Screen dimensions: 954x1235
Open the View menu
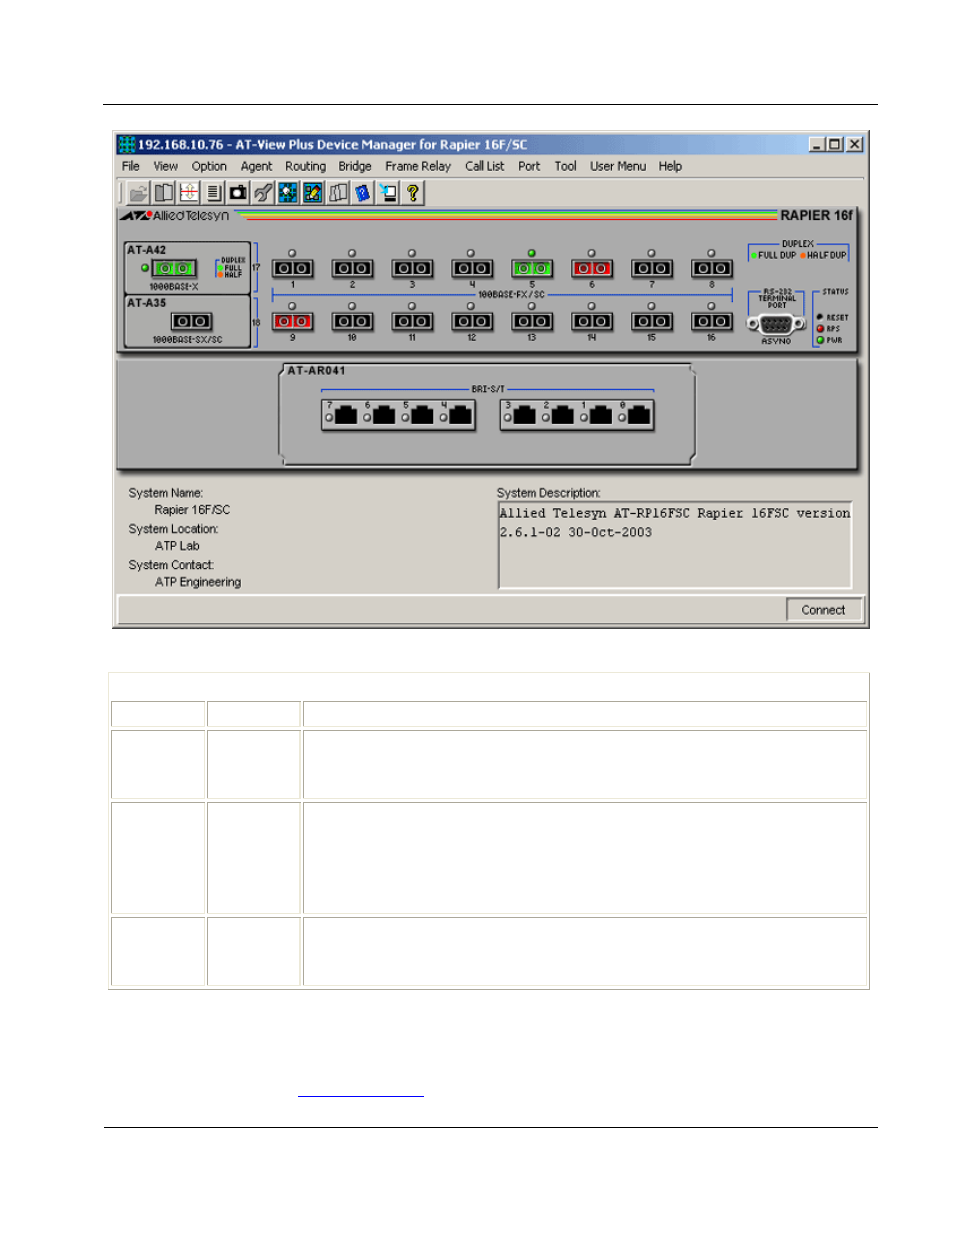tap(166, 166)
